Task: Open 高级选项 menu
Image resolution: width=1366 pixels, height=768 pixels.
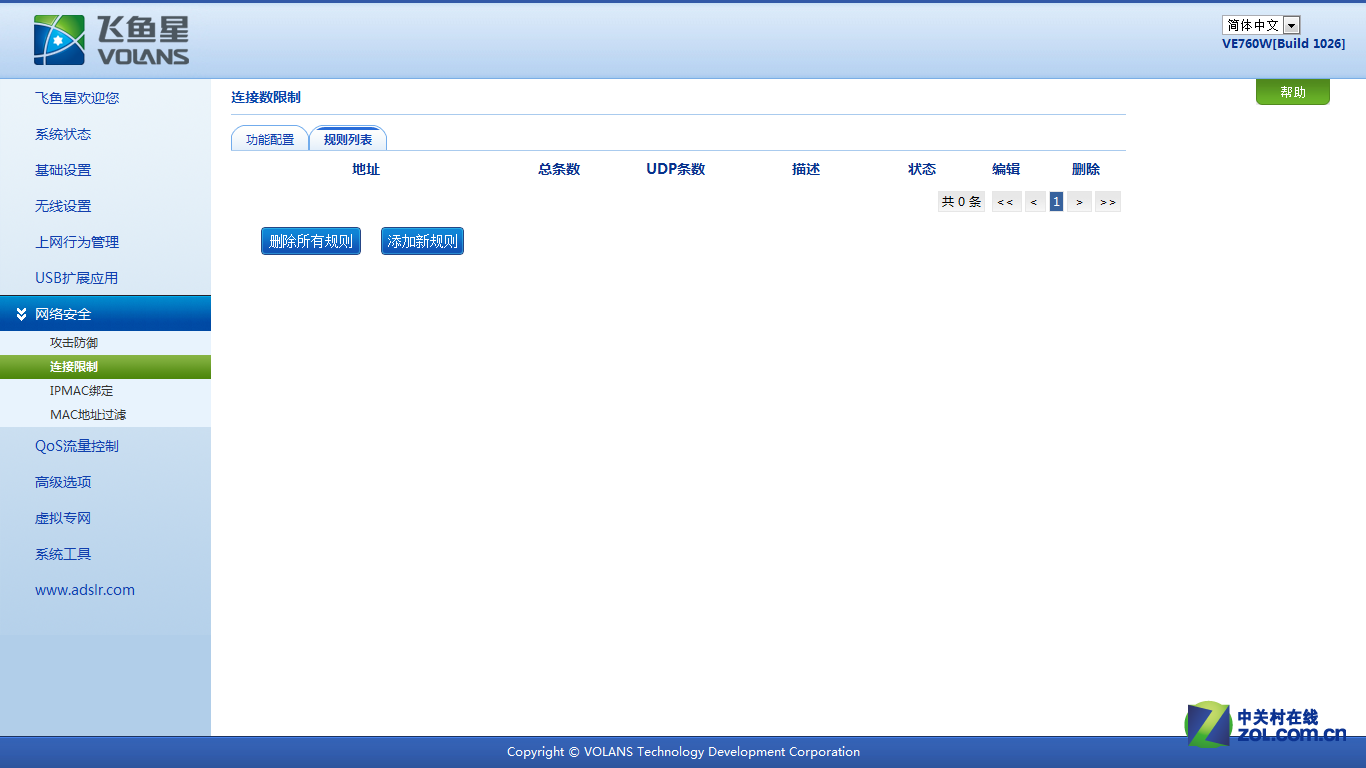Action: click(63, 482)
